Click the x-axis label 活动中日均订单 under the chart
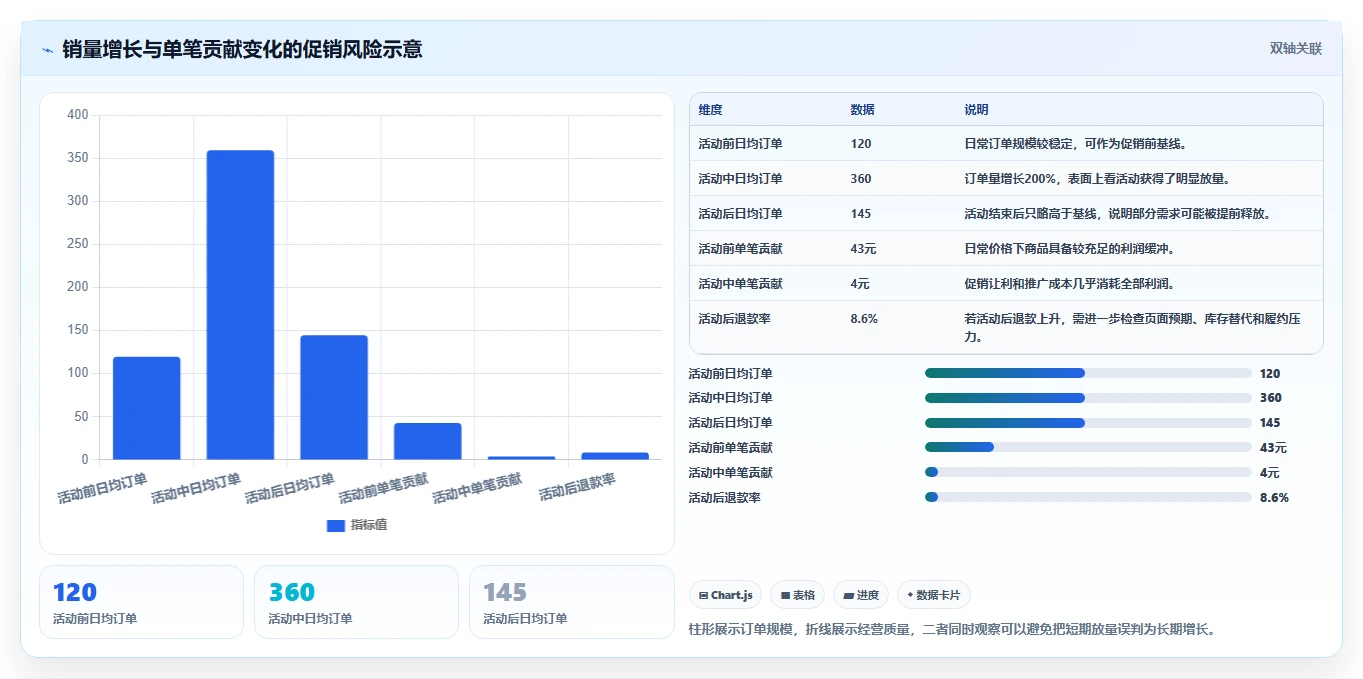This screenshot has height=679, width=1363. [x=196, y=489]
